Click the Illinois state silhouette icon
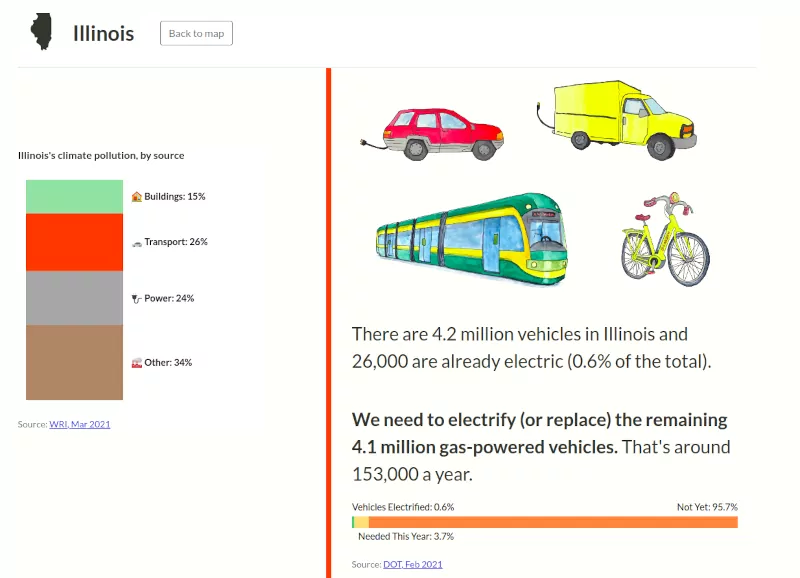 (41, 32)
